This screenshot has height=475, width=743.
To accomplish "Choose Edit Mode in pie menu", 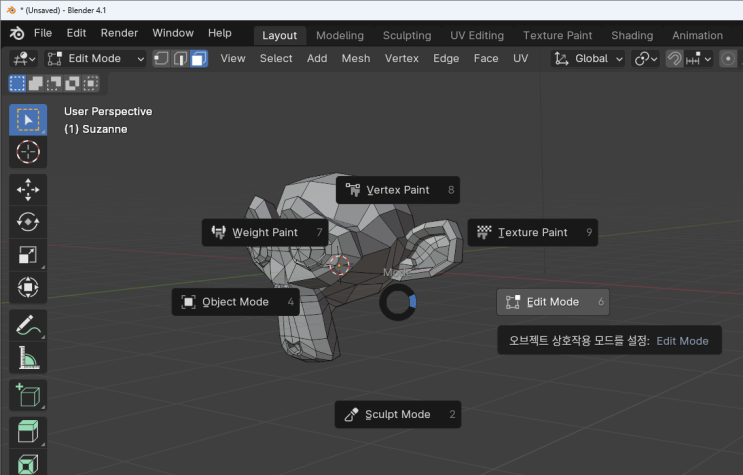I will [x=553, y=302].
